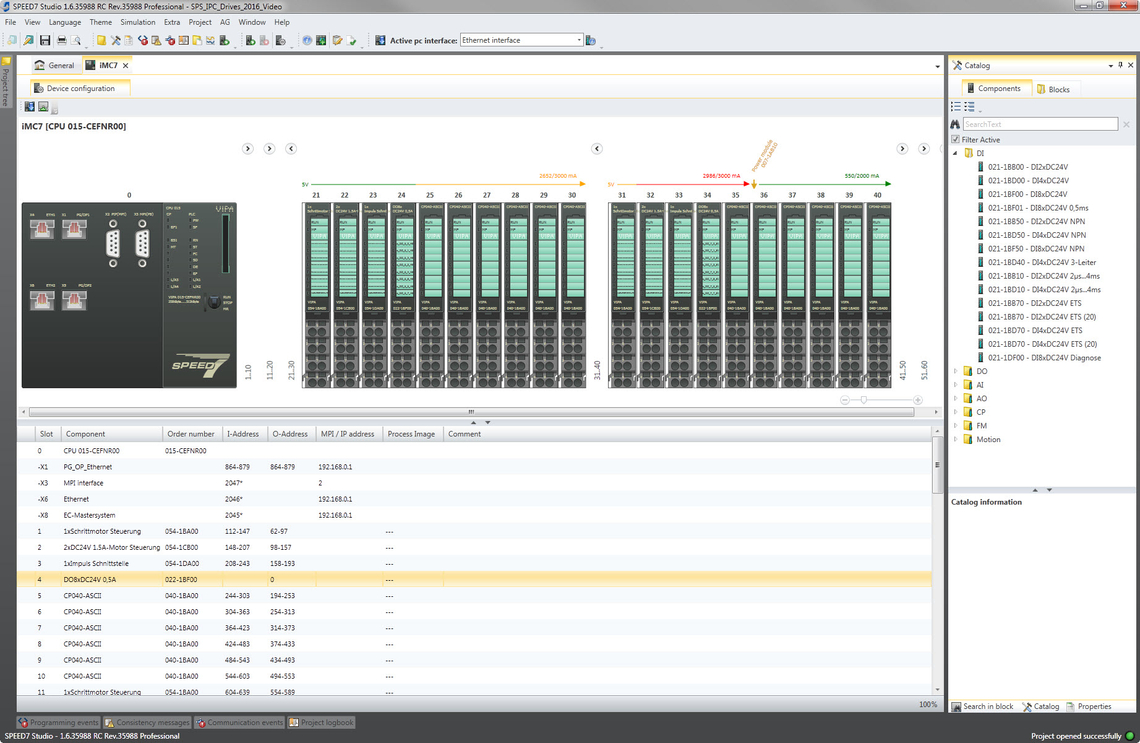Pin the Catalog panel with the pushpin icon
This screenshot has width=1140, height=743.
click(x=1120, y=65)
